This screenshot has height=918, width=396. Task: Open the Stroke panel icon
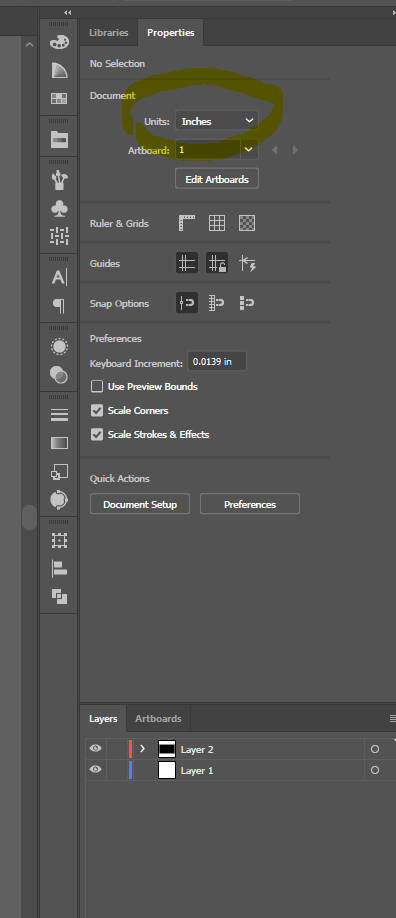[x=59, y=415]
